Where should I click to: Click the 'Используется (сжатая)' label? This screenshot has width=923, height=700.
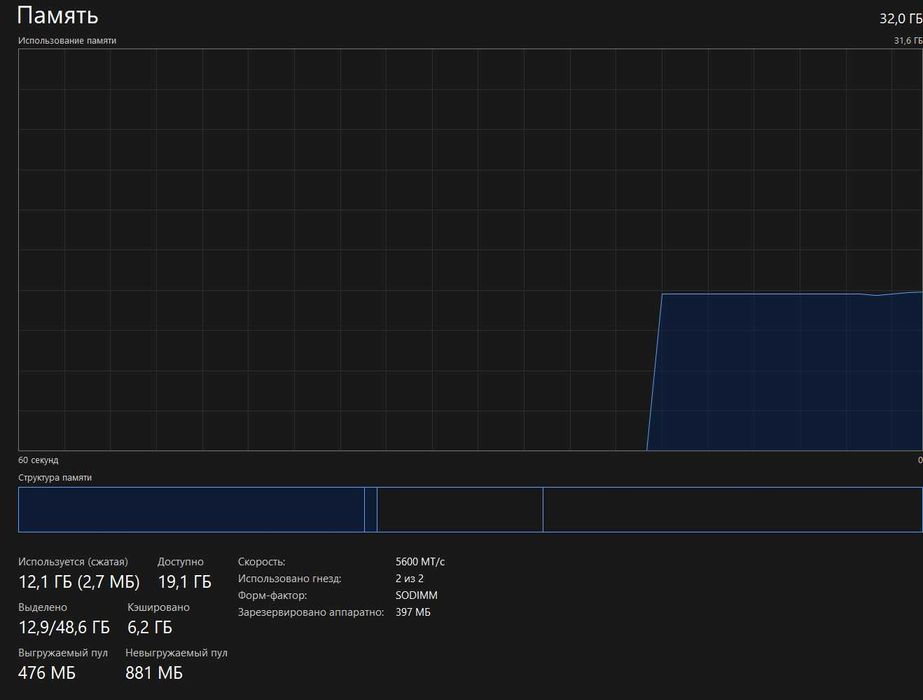pos(73,562)
